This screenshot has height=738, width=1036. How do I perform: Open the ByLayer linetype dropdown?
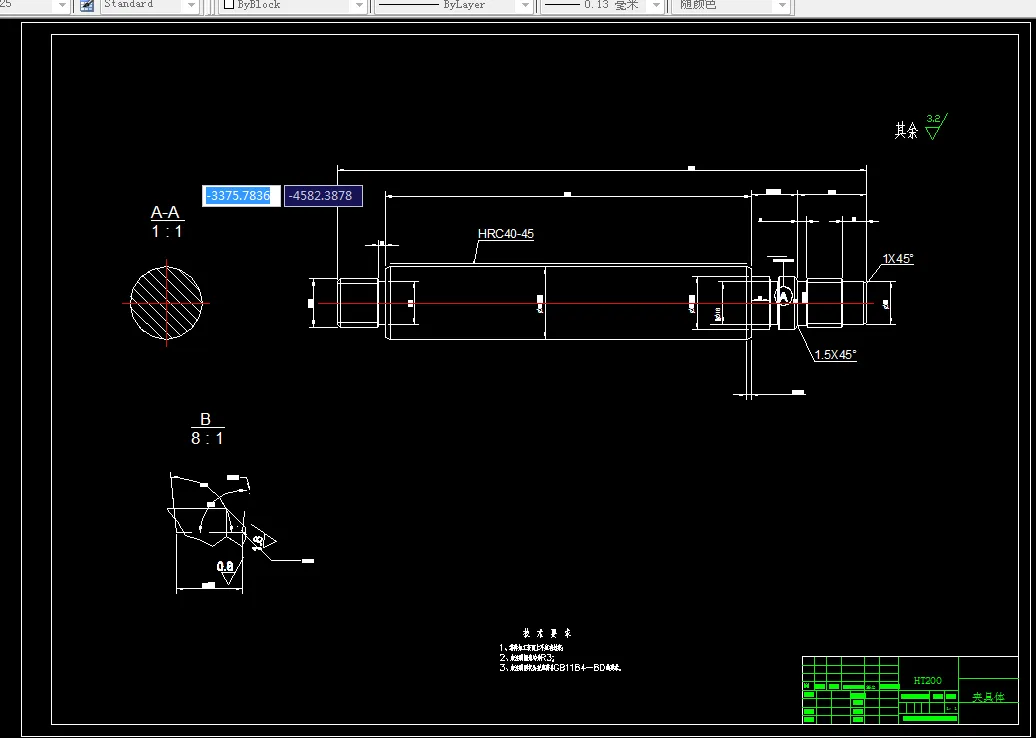click(x=453, y=5)
